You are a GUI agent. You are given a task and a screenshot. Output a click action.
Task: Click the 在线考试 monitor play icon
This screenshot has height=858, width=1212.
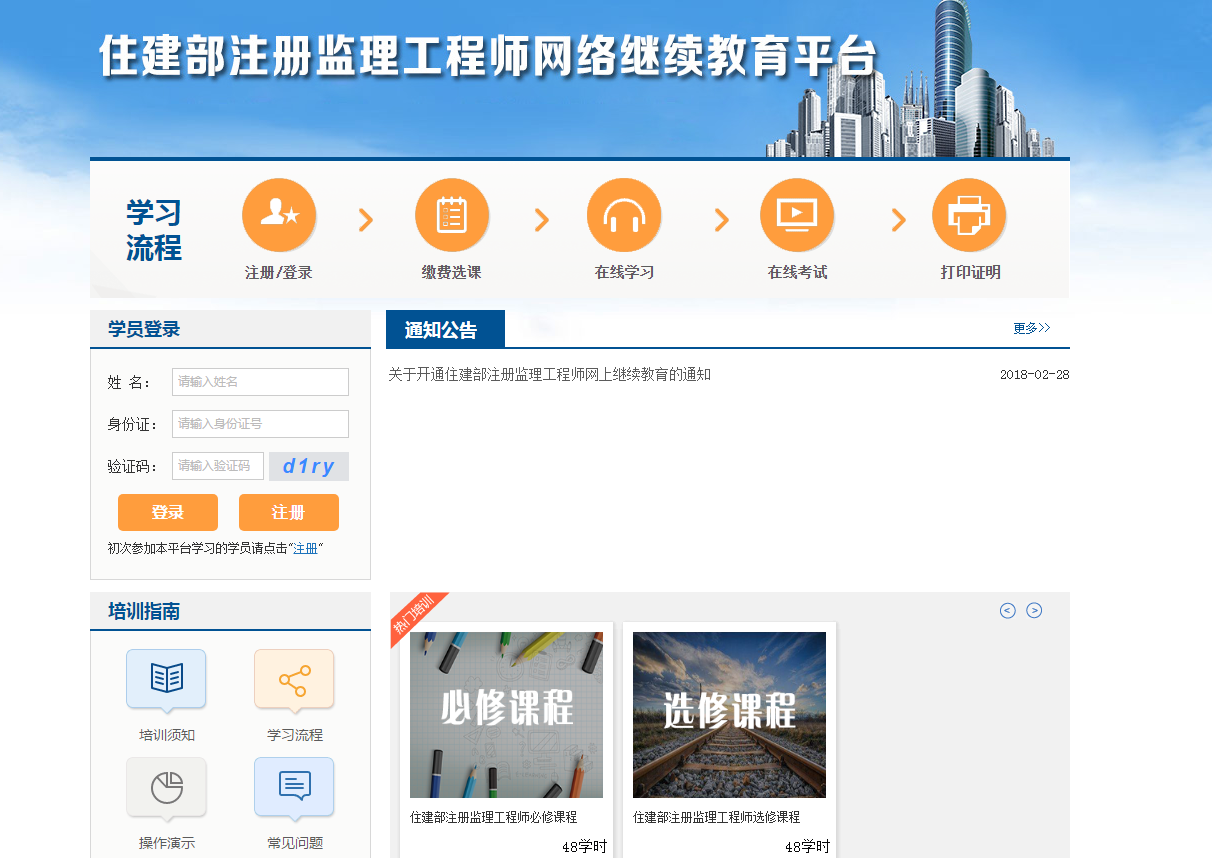click(x=797, y=215)
